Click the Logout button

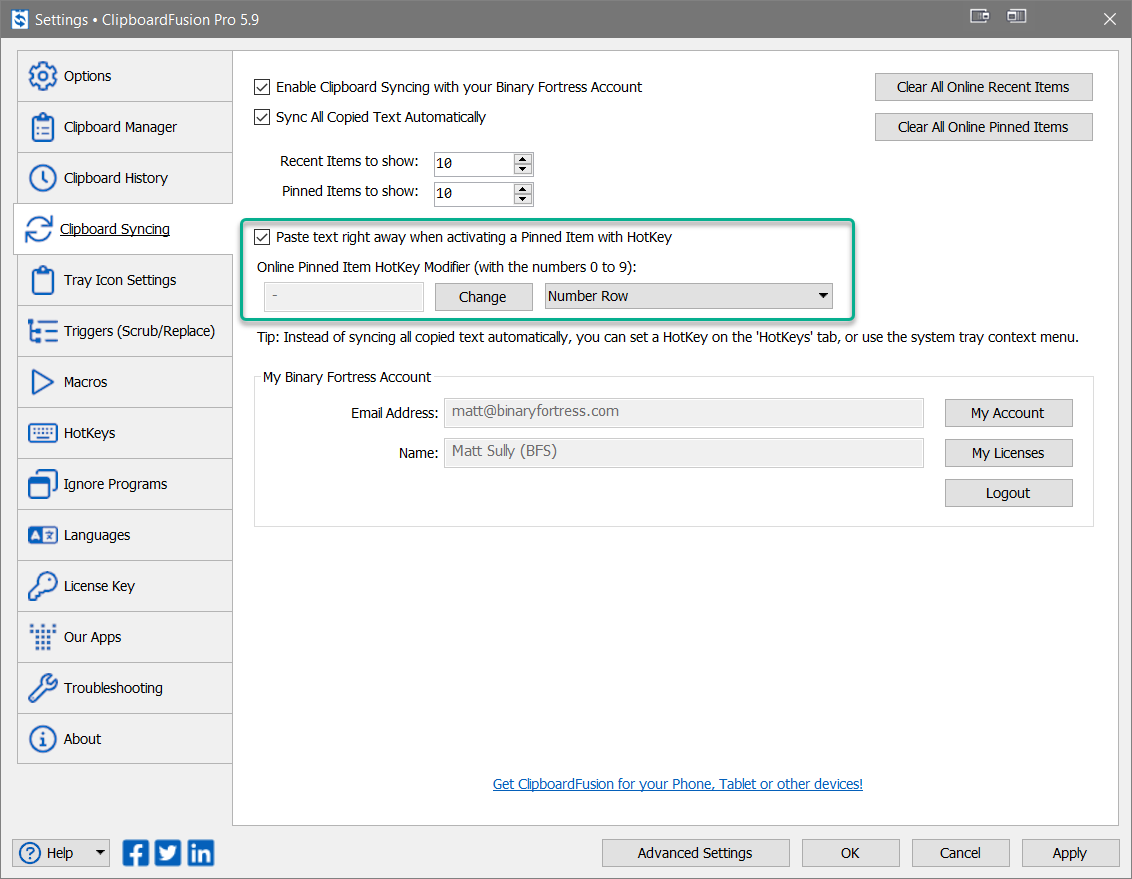point(1008,493)
